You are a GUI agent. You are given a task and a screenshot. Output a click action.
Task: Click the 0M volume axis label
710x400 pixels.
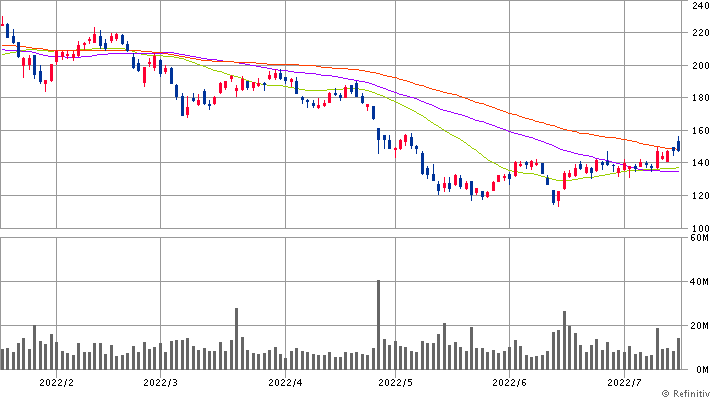tap(700, 369)
